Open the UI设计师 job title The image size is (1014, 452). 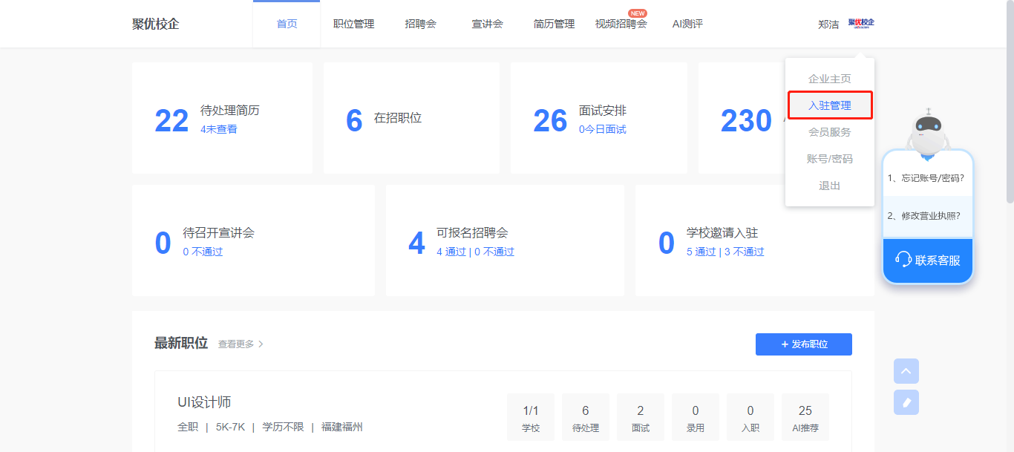pos(204,402)
